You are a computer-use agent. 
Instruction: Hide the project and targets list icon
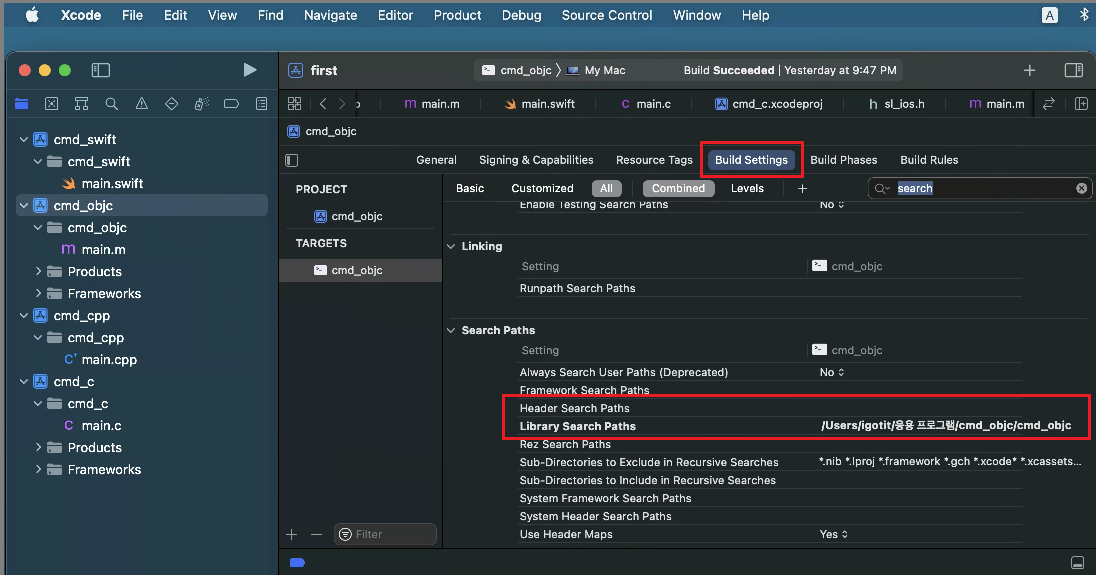coord(292,160)
